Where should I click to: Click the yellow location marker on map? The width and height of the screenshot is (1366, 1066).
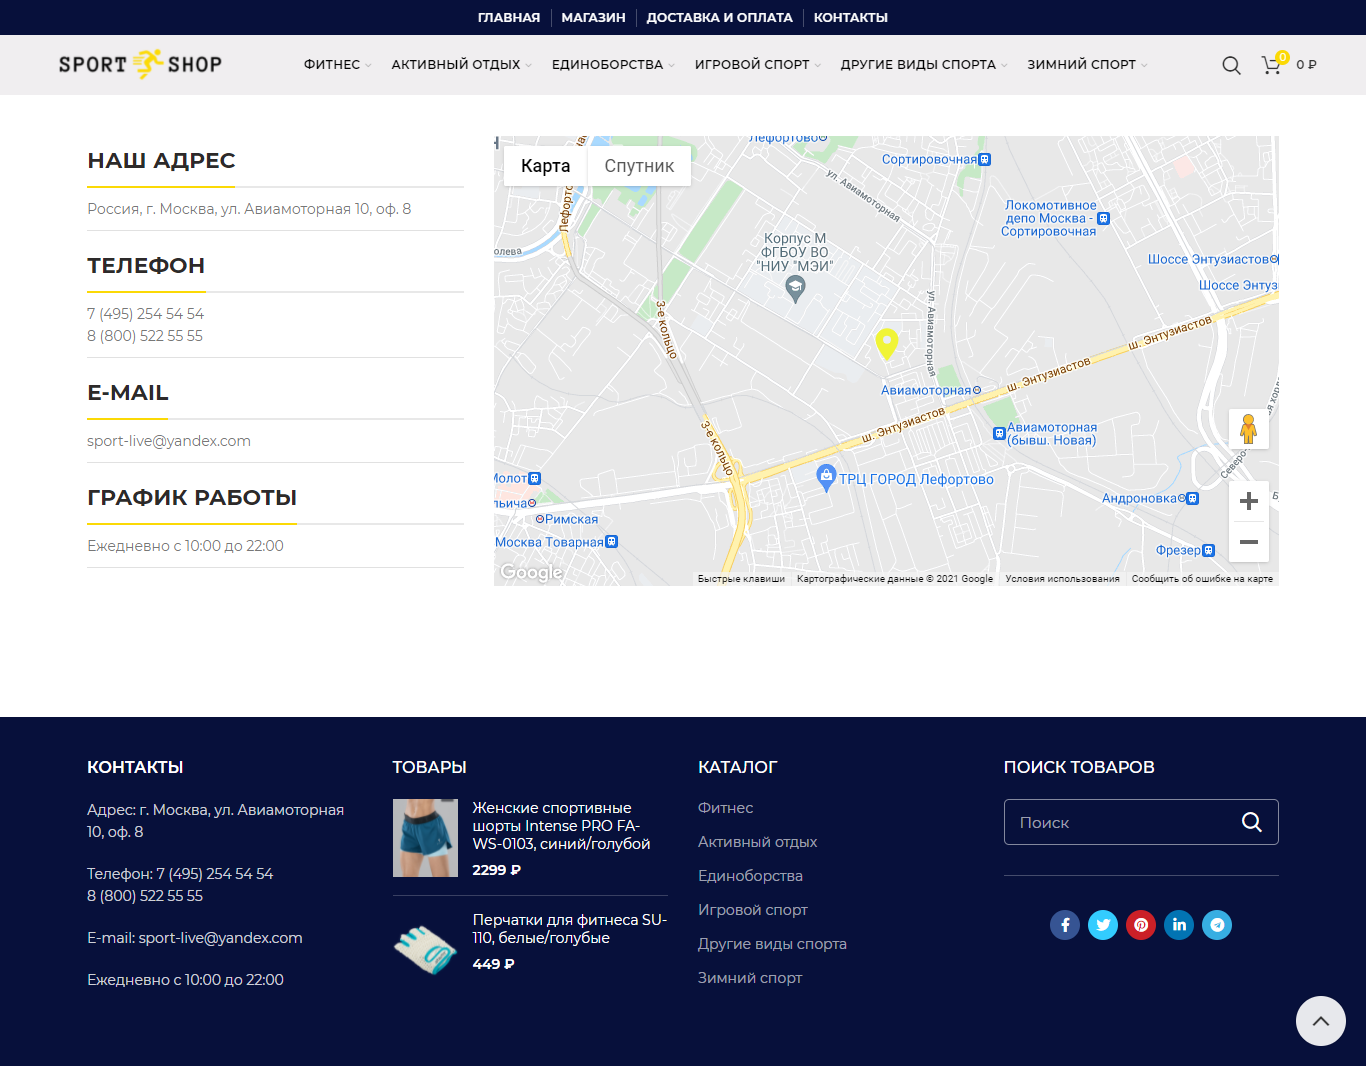(886, 344)
